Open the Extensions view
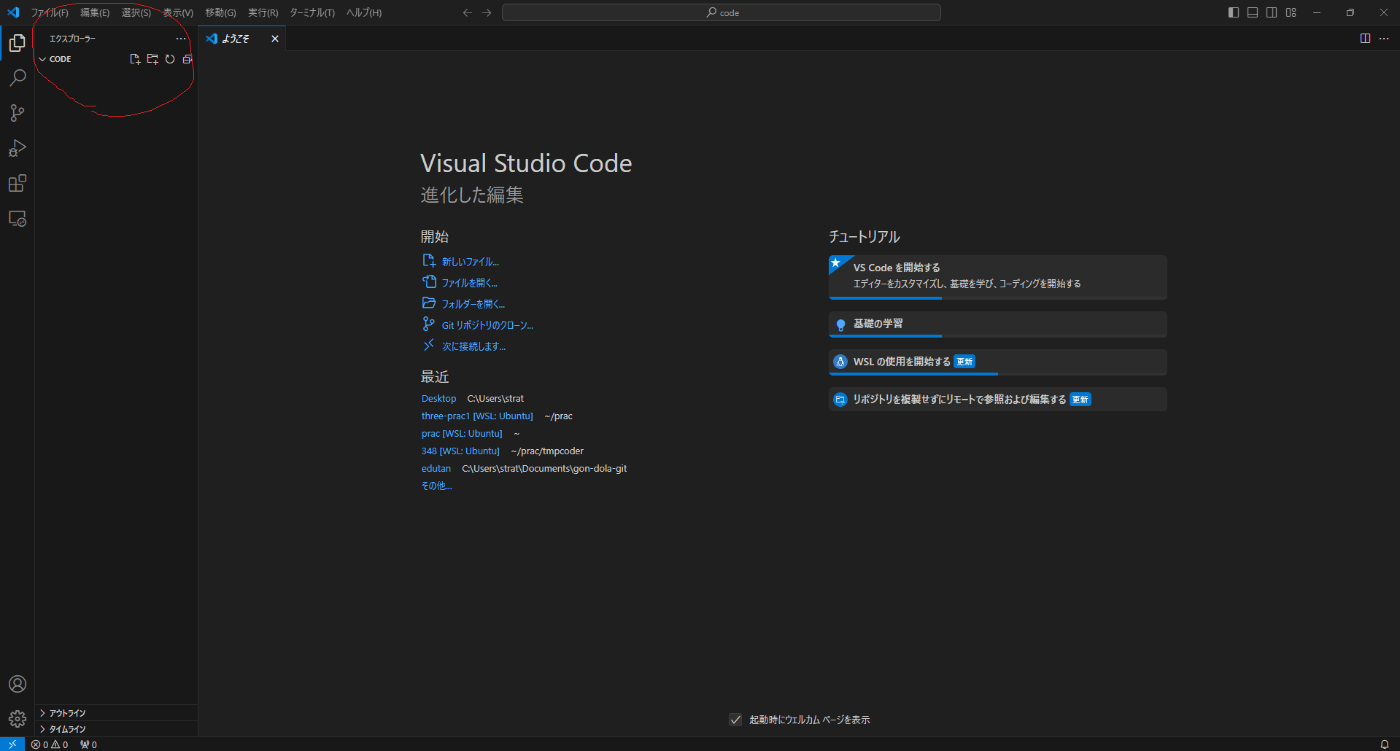Image resolution: width=1400 pixels, height=751 pixels. coord(17,183)
